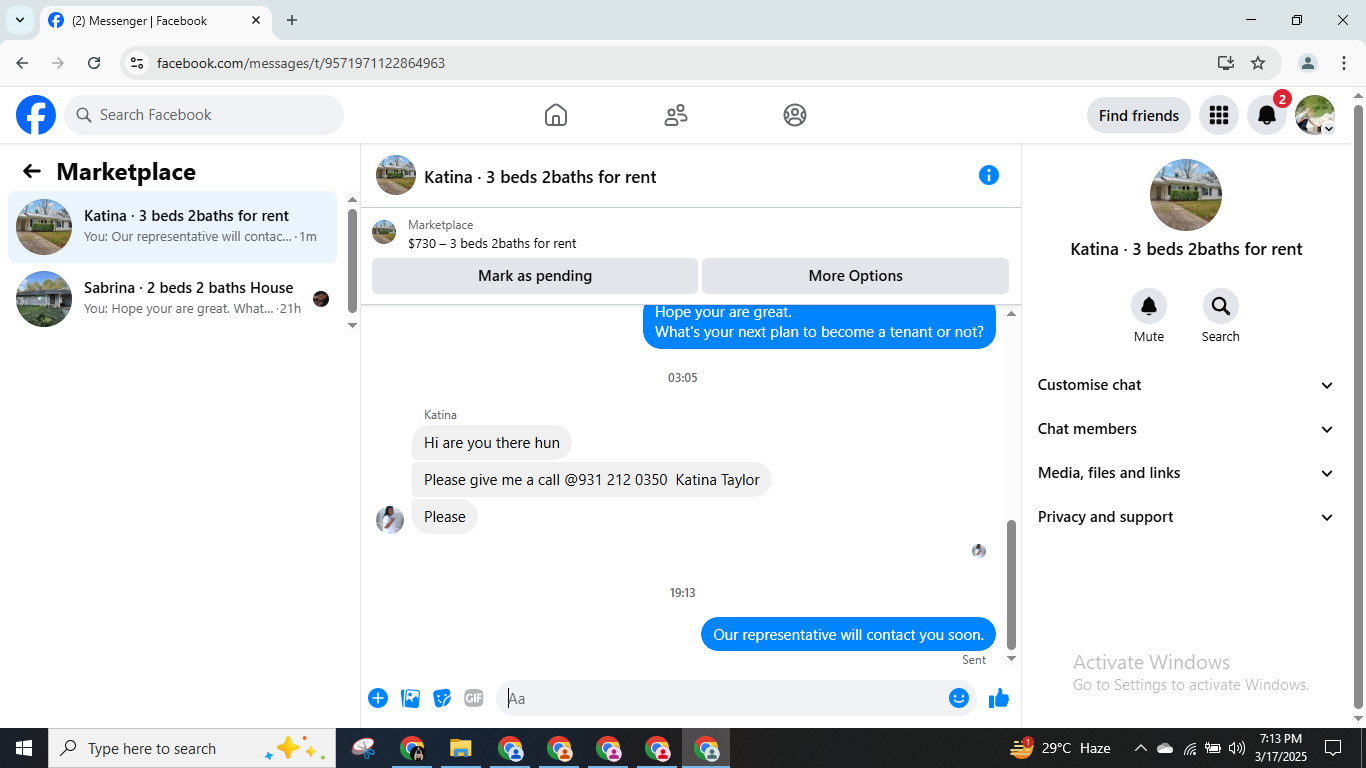Open the $730 Marketplace listing link
The height and width of the screenshot is (768, 1366).
pyautogui.click(x=492, y=243)
